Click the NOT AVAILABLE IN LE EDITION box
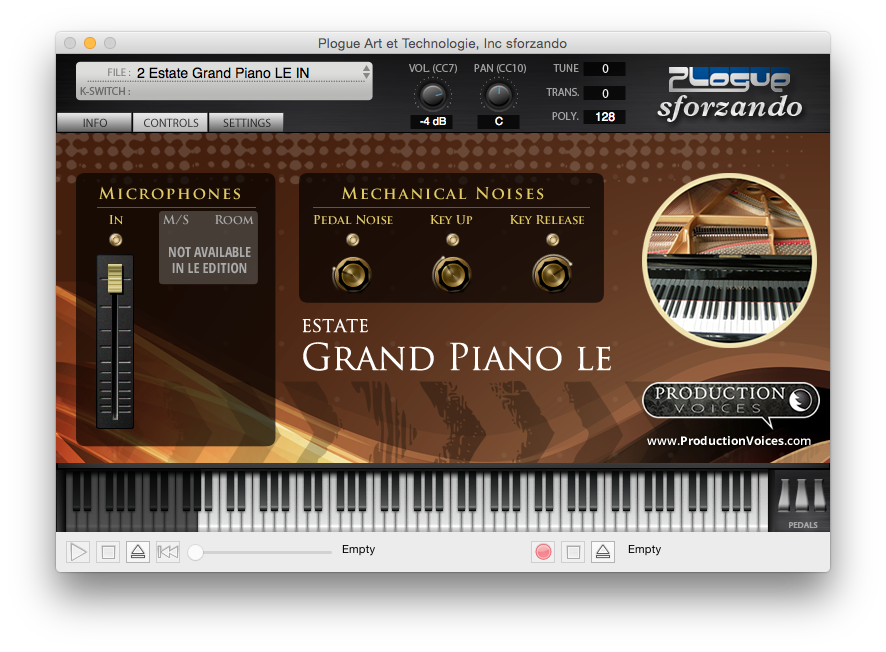 (x=209, y=247)
